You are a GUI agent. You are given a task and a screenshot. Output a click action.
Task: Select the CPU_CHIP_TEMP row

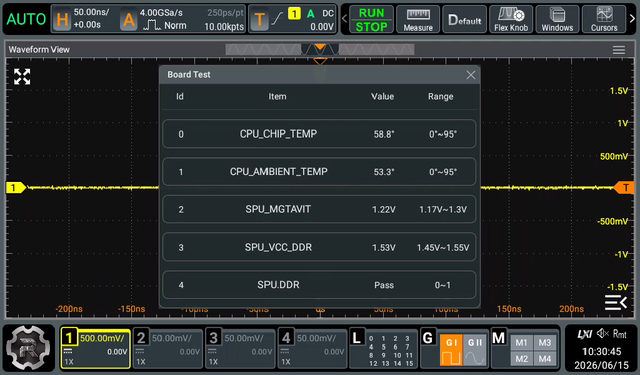tap(319, 134)
